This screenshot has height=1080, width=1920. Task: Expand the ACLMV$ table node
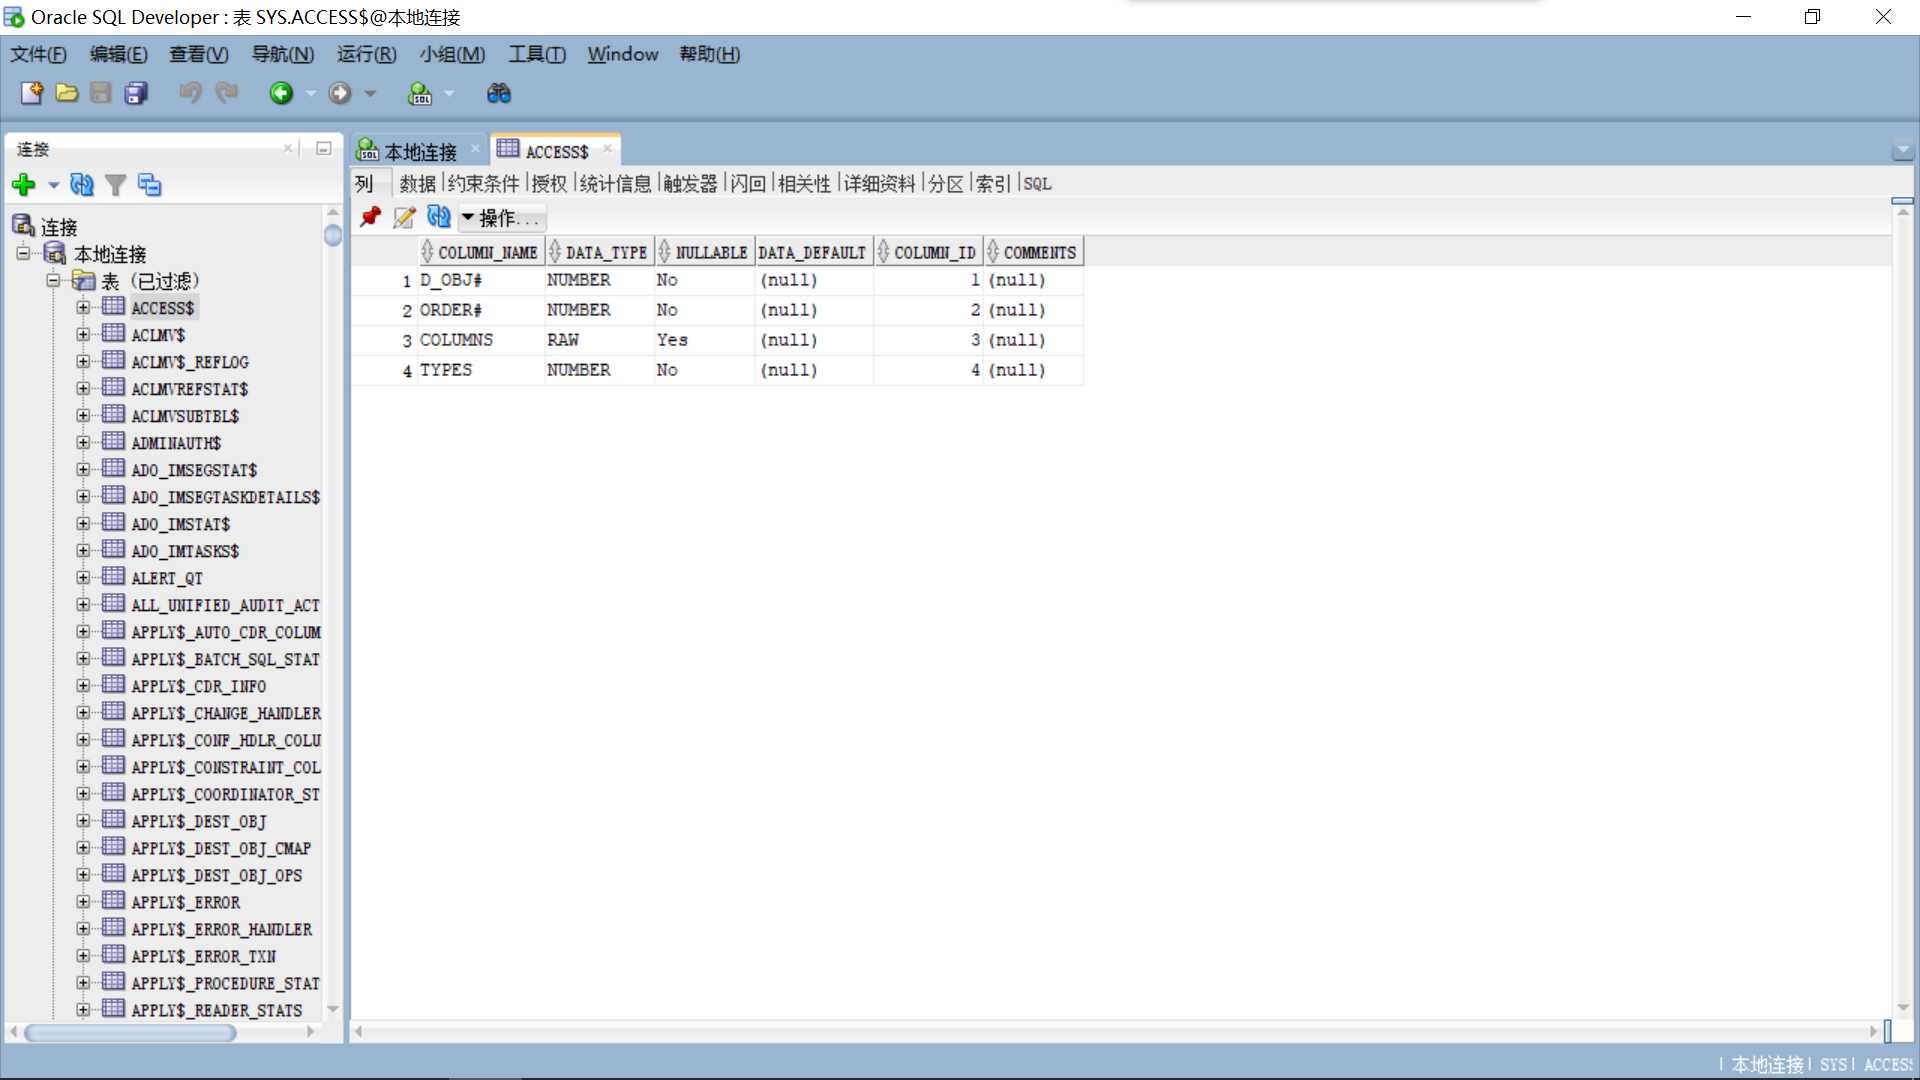point(83,335)
